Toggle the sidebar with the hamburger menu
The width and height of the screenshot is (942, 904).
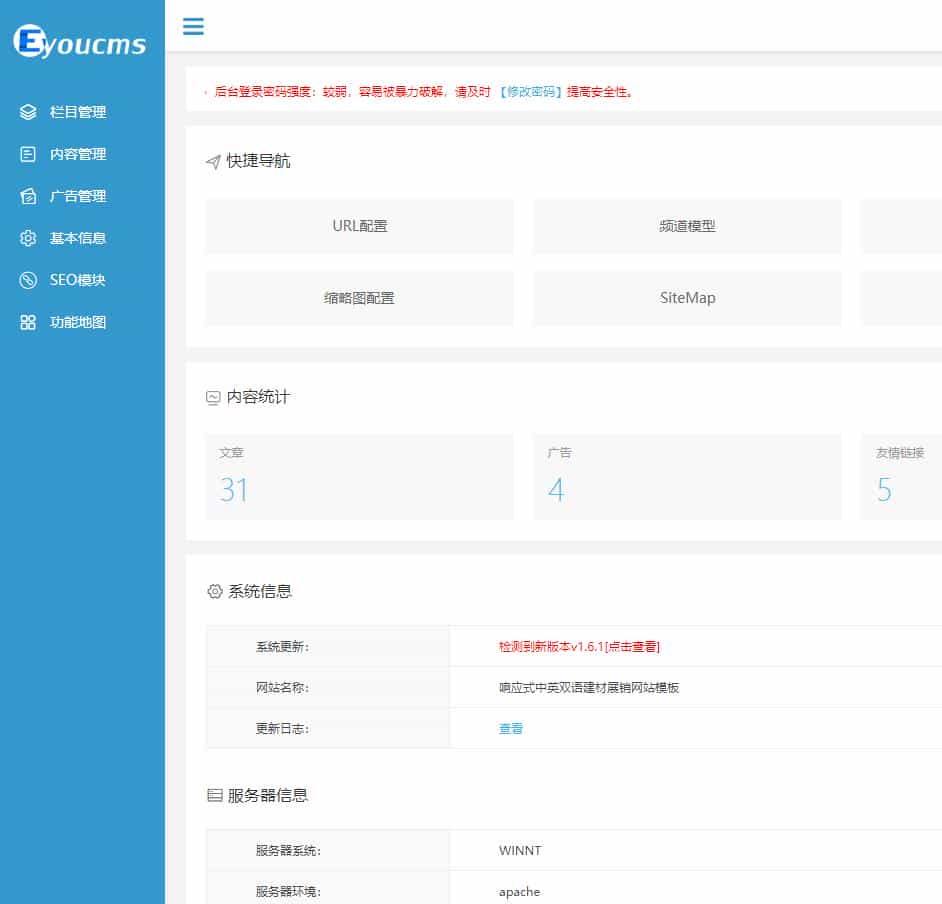[x=193, y=27]
